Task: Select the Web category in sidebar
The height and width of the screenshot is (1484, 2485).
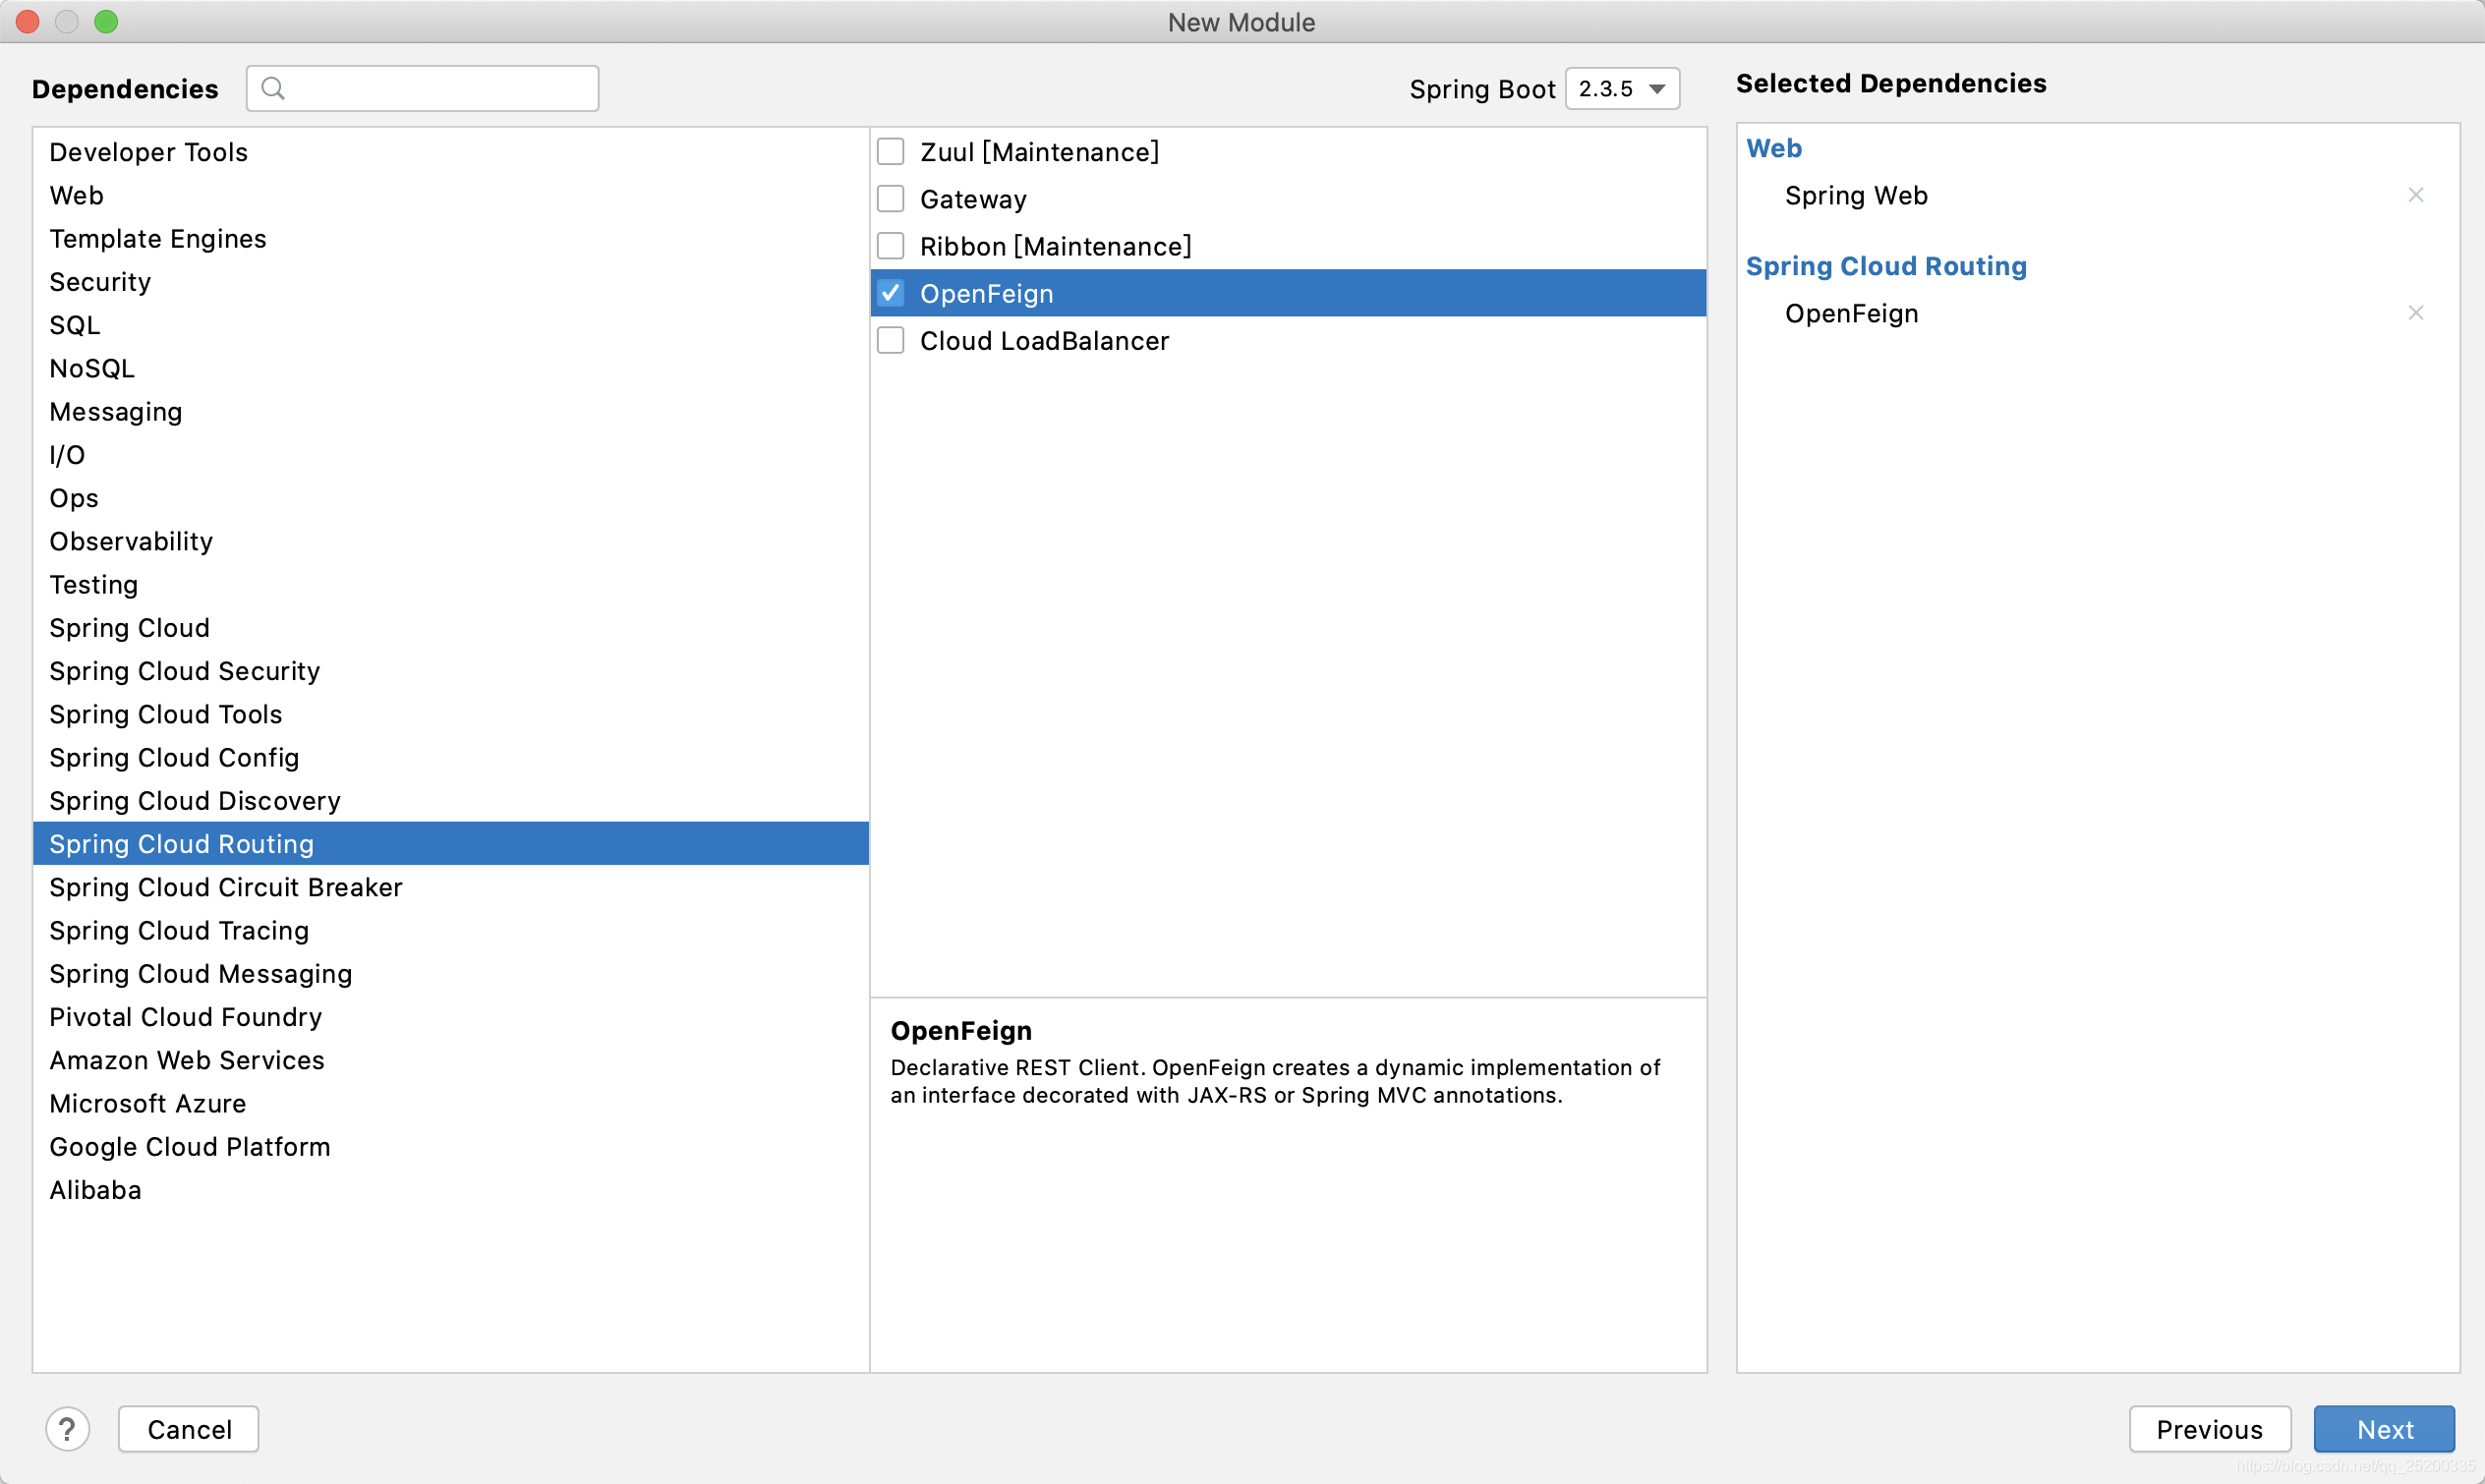Action: [x=78, y=195]
